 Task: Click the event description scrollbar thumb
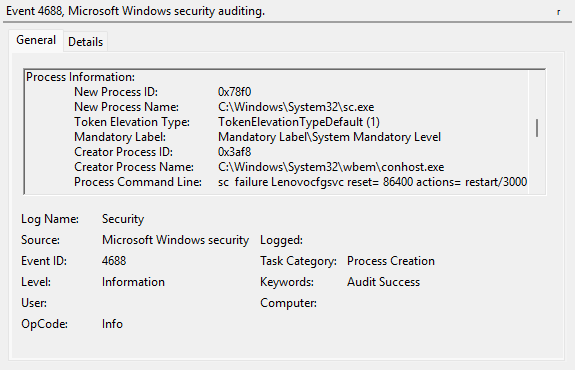click(x=537, y=128)
